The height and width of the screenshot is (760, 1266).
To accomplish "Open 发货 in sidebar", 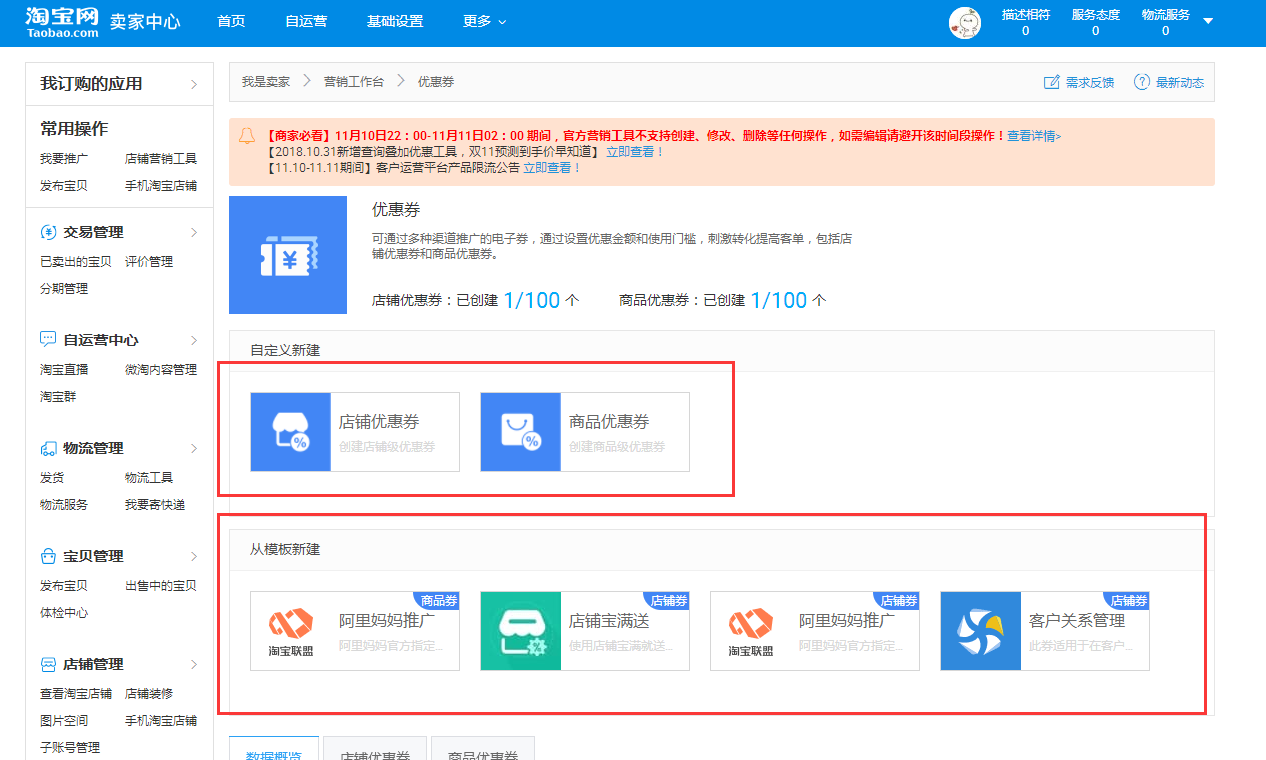I will pyautogui.click(x=52, y=477).
